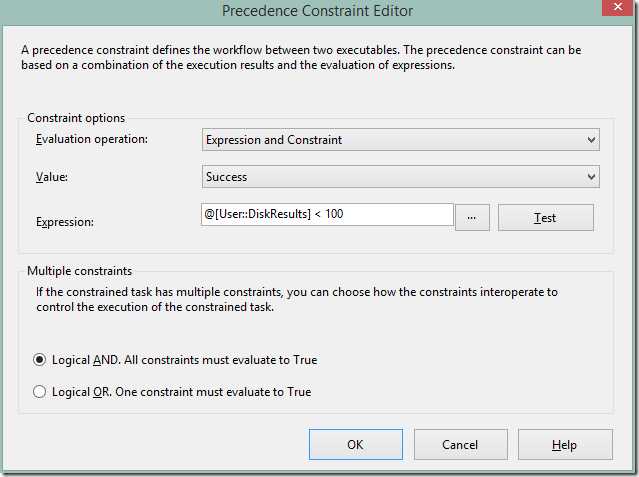Image resolution: width=639 pixels, height=477 pixels.
Task: Select the Logical AND radio option
Action: click(40, 360)
